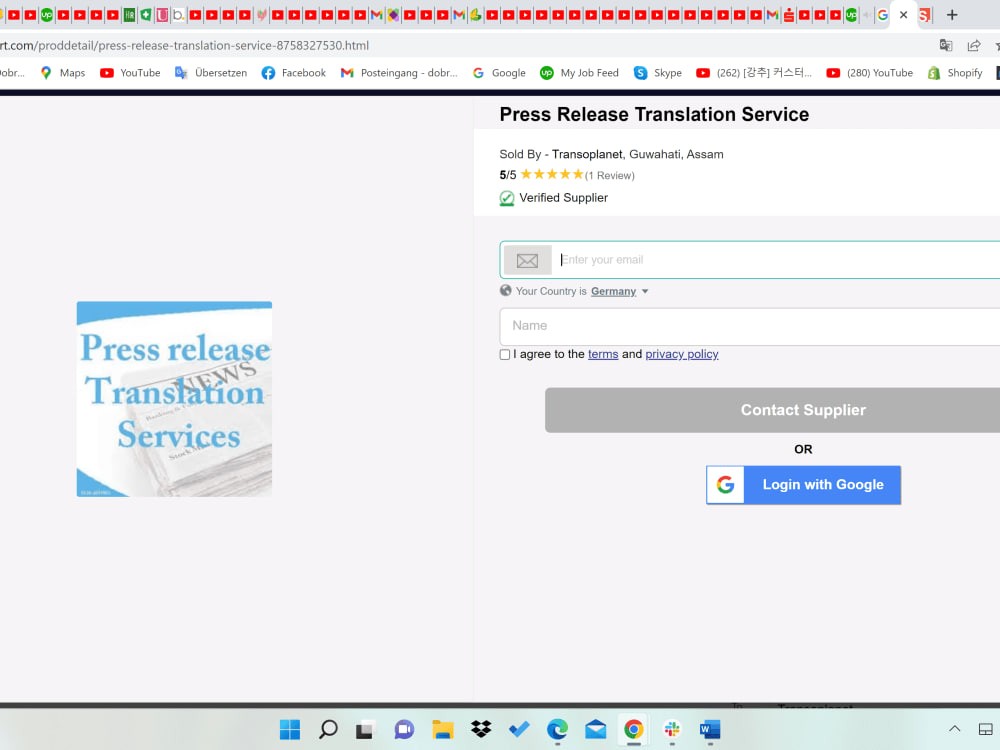Open a new browser tab
1000x750 pixels.
tap(952, 15)
